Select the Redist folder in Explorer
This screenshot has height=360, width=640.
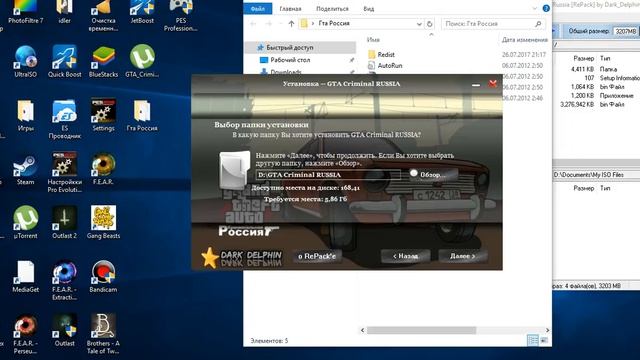coord(386,54)
